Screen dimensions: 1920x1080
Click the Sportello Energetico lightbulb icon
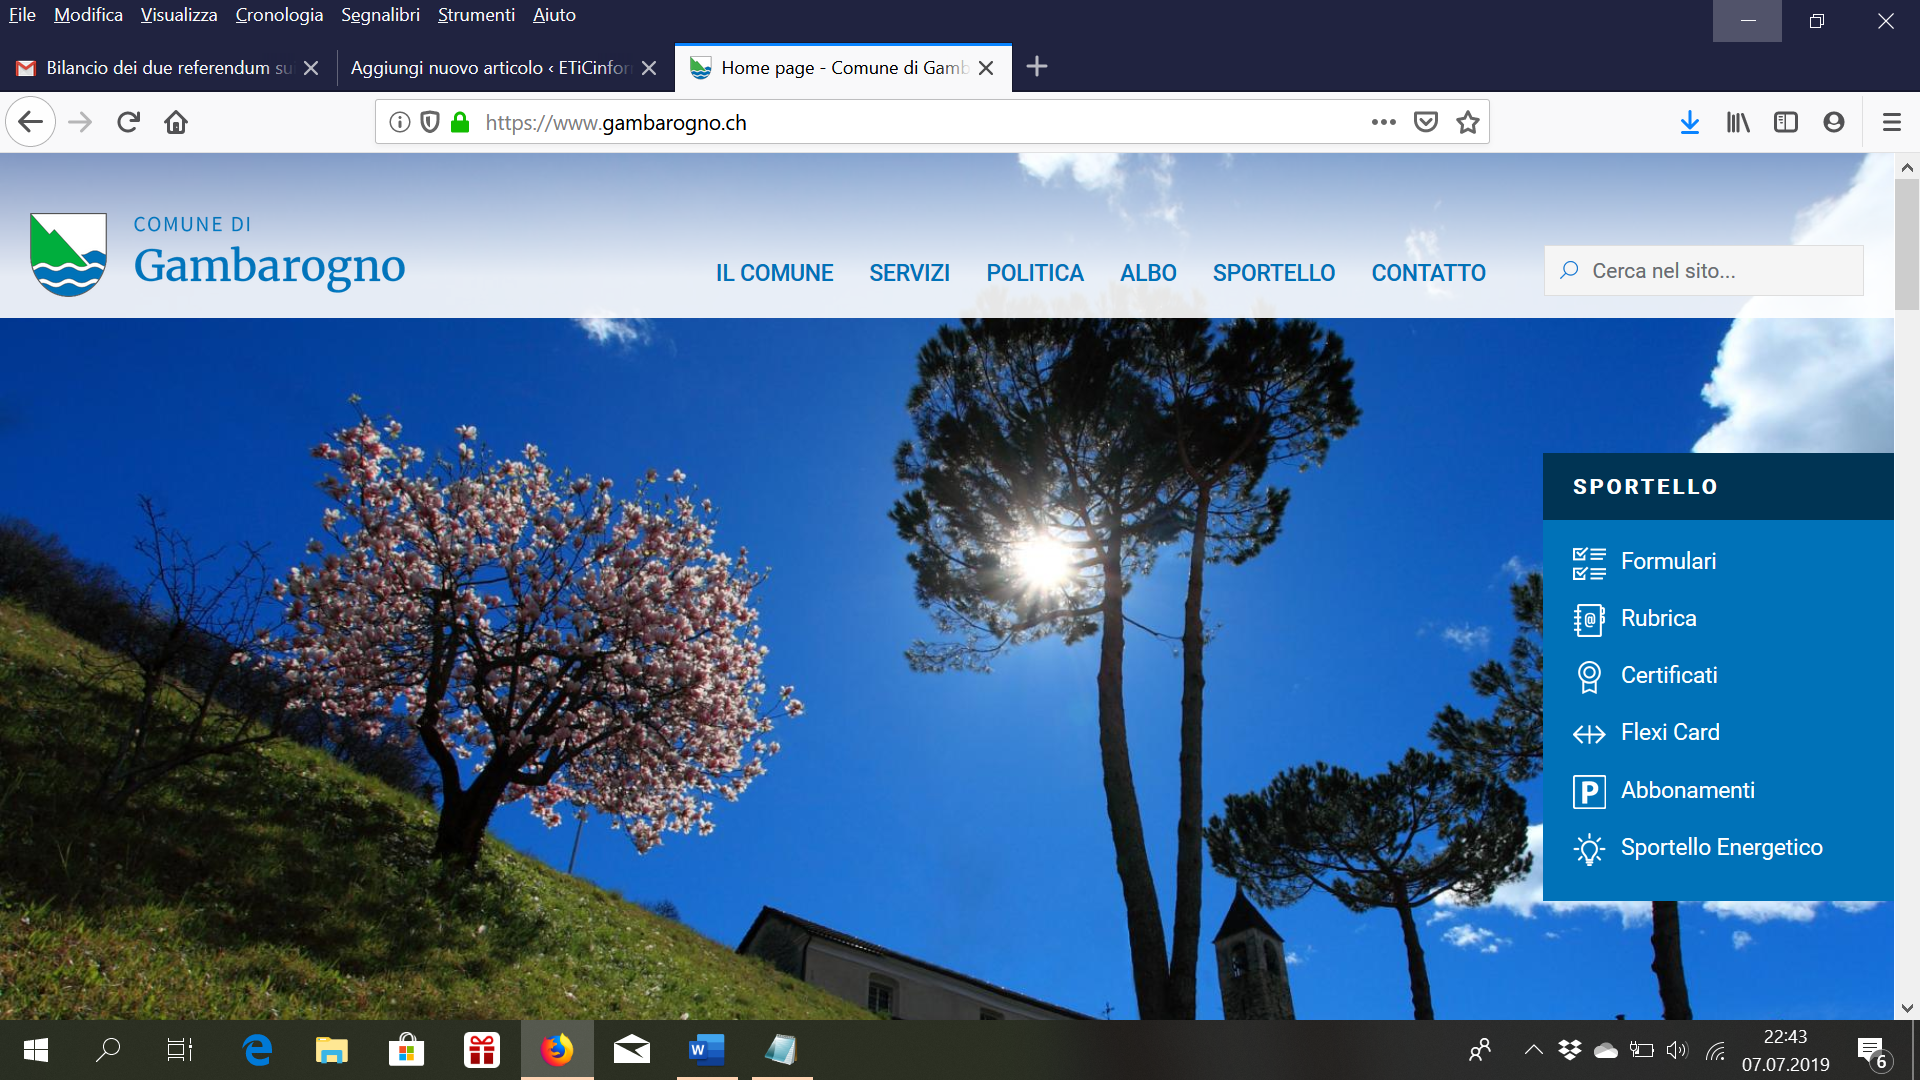coord(1589,849)
